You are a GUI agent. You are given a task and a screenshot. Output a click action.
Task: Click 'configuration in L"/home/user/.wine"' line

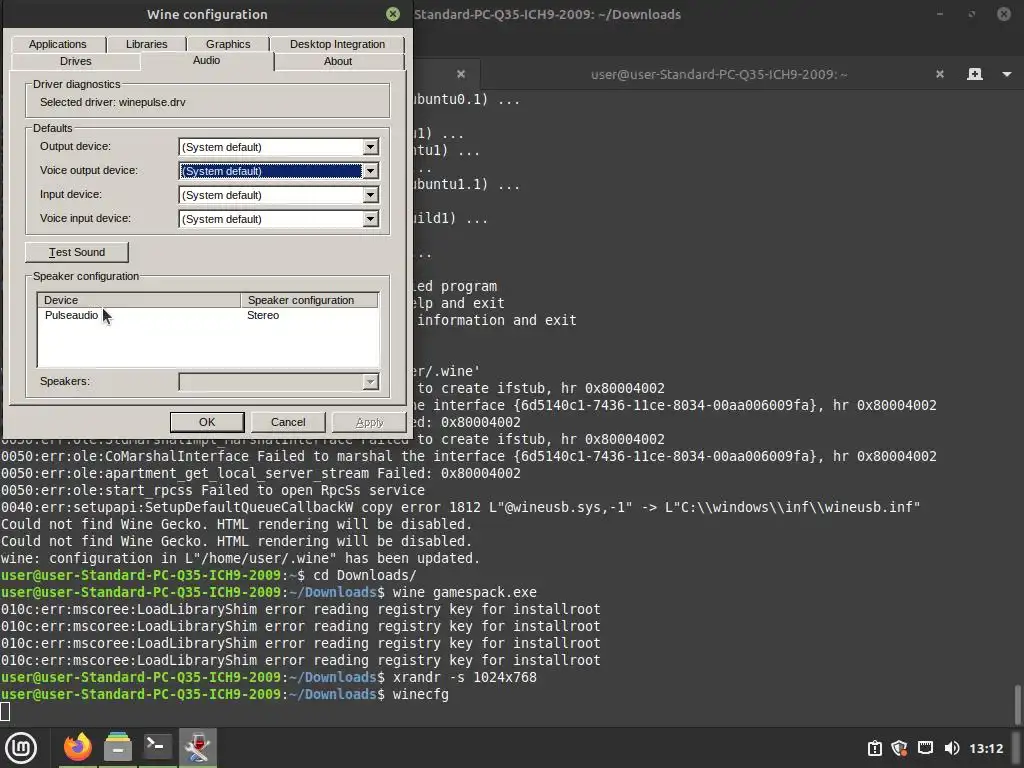pos(240,558)
